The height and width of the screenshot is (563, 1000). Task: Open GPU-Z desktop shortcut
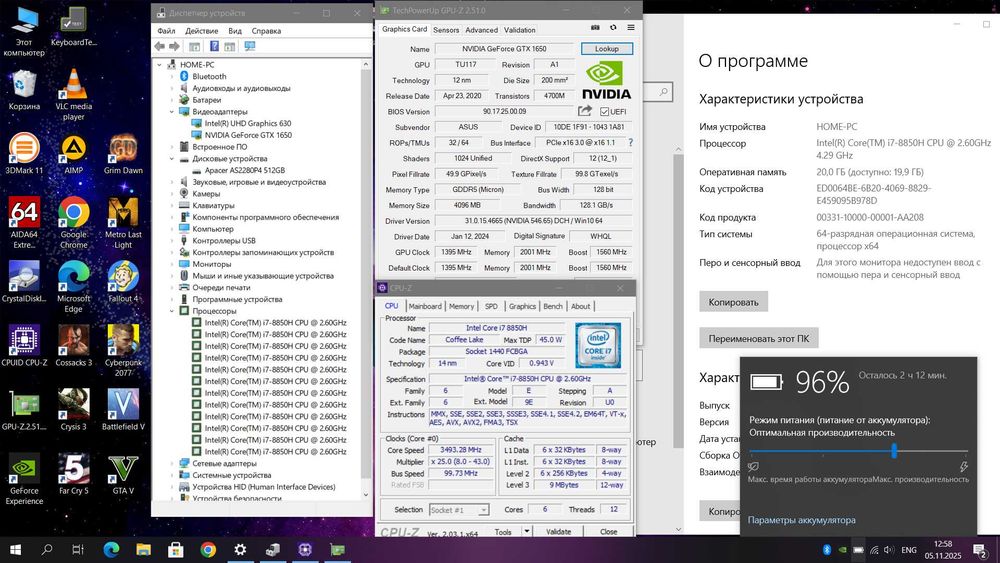point(24,410)
